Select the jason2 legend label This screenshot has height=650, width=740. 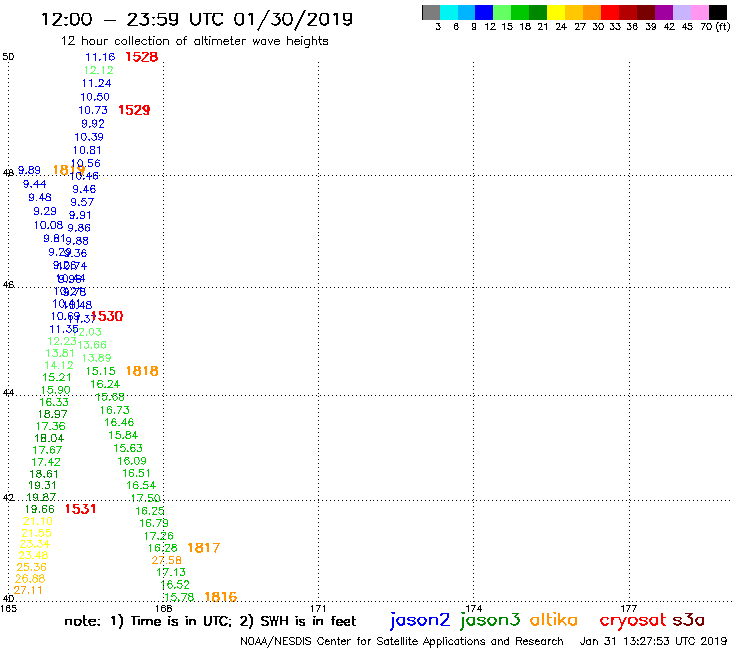pyautogui.click(x=420, y=620)
